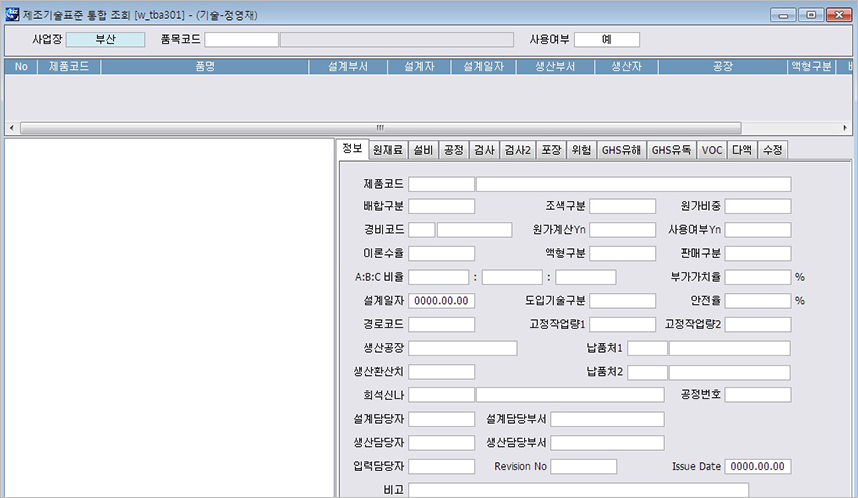The width and height of the screenshot is (858, 498).
Task: Click the 원가비중 field
Action: click(x=758, y=206)
